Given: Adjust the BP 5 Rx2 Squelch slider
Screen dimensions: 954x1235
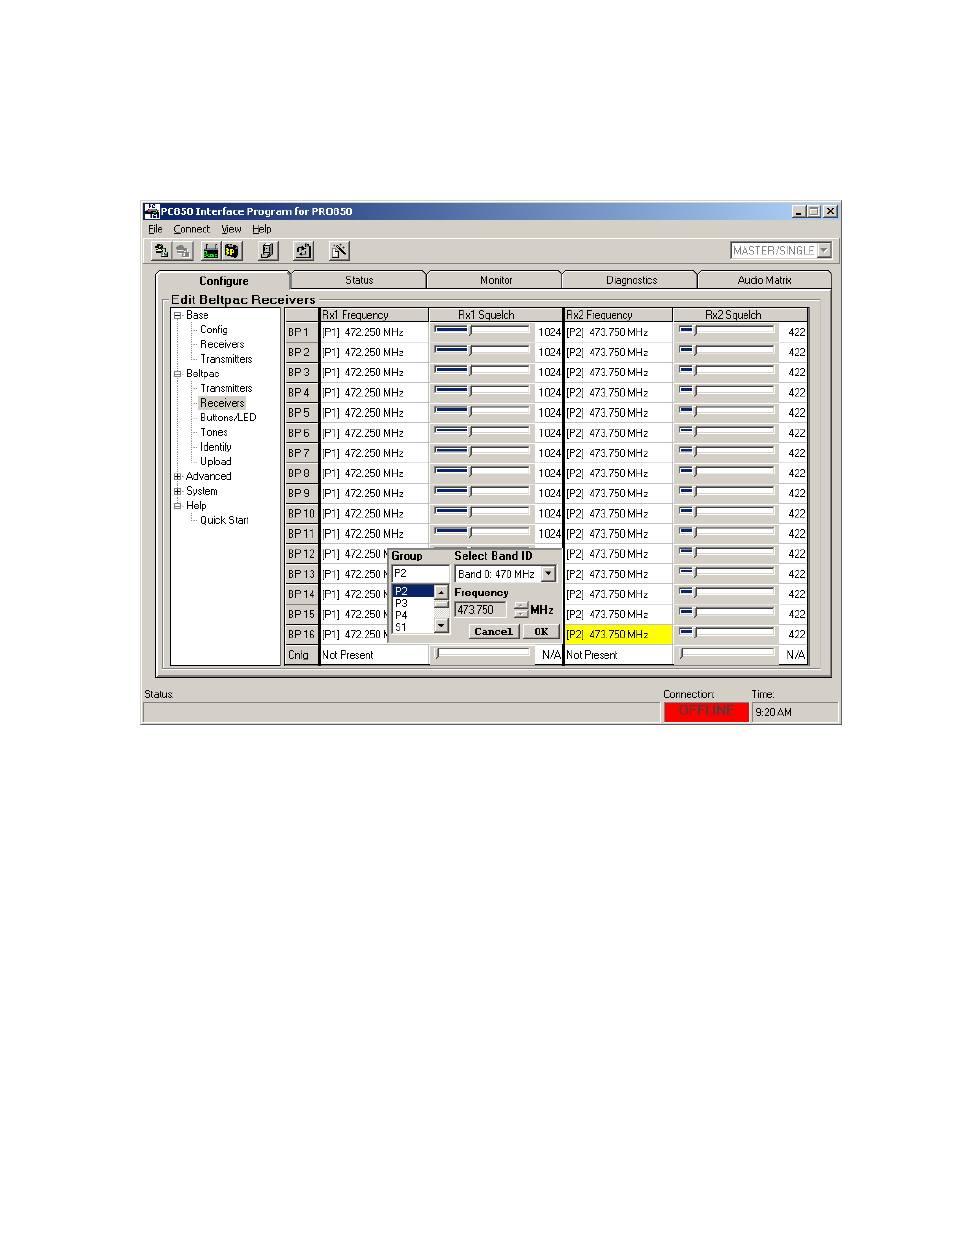Looking at the screenshot, I should pos(727,412).
